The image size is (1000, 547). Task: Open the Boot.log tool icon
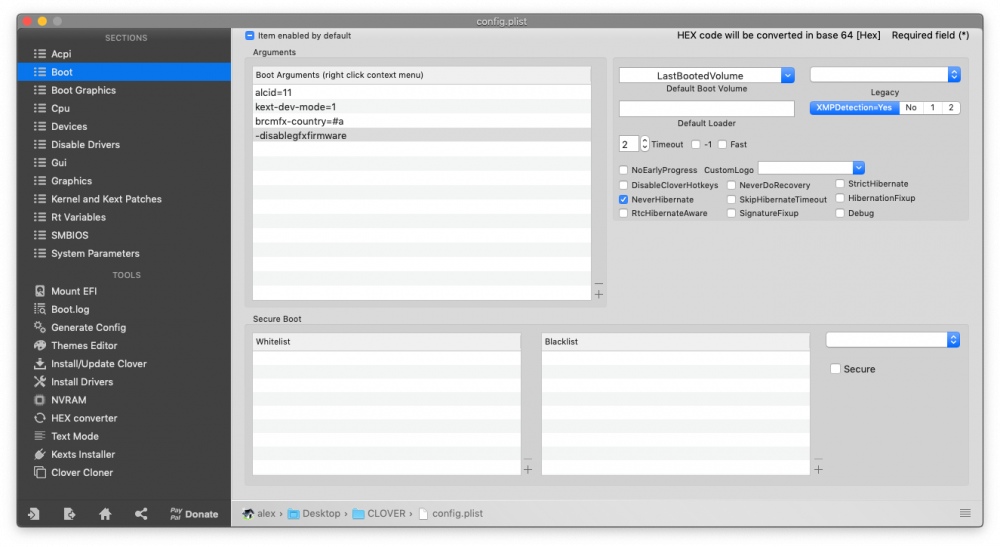coord(40,309)
